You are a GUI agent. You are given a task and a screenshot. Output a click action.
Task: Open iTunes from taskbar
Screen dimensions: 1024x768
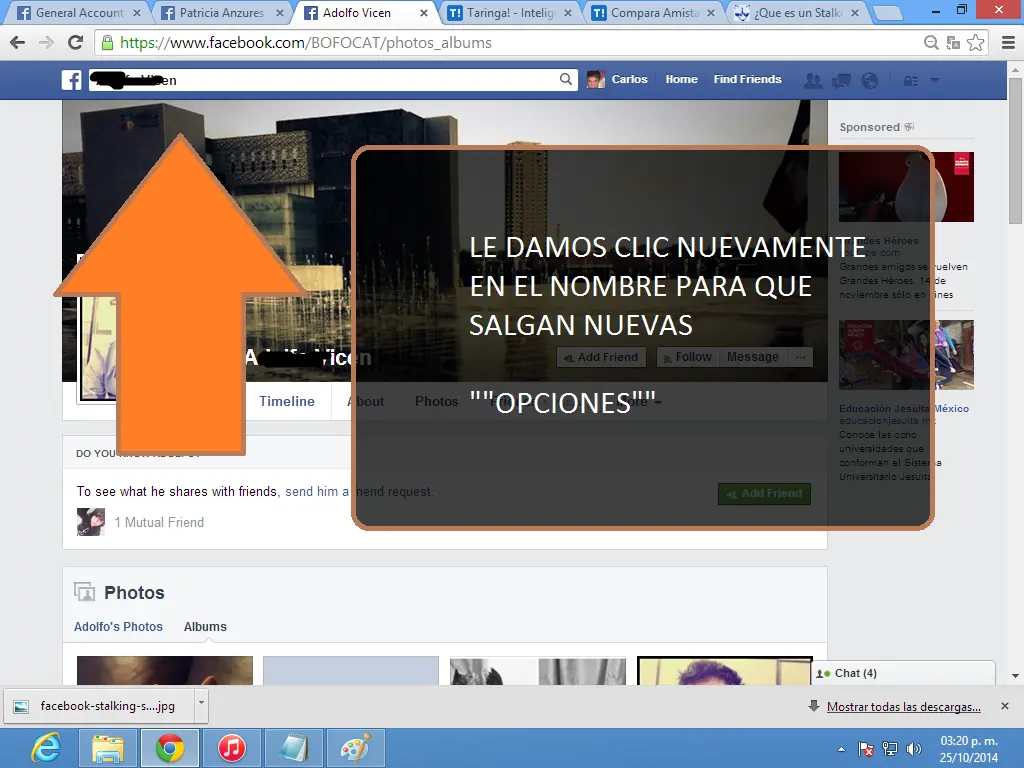232,748
